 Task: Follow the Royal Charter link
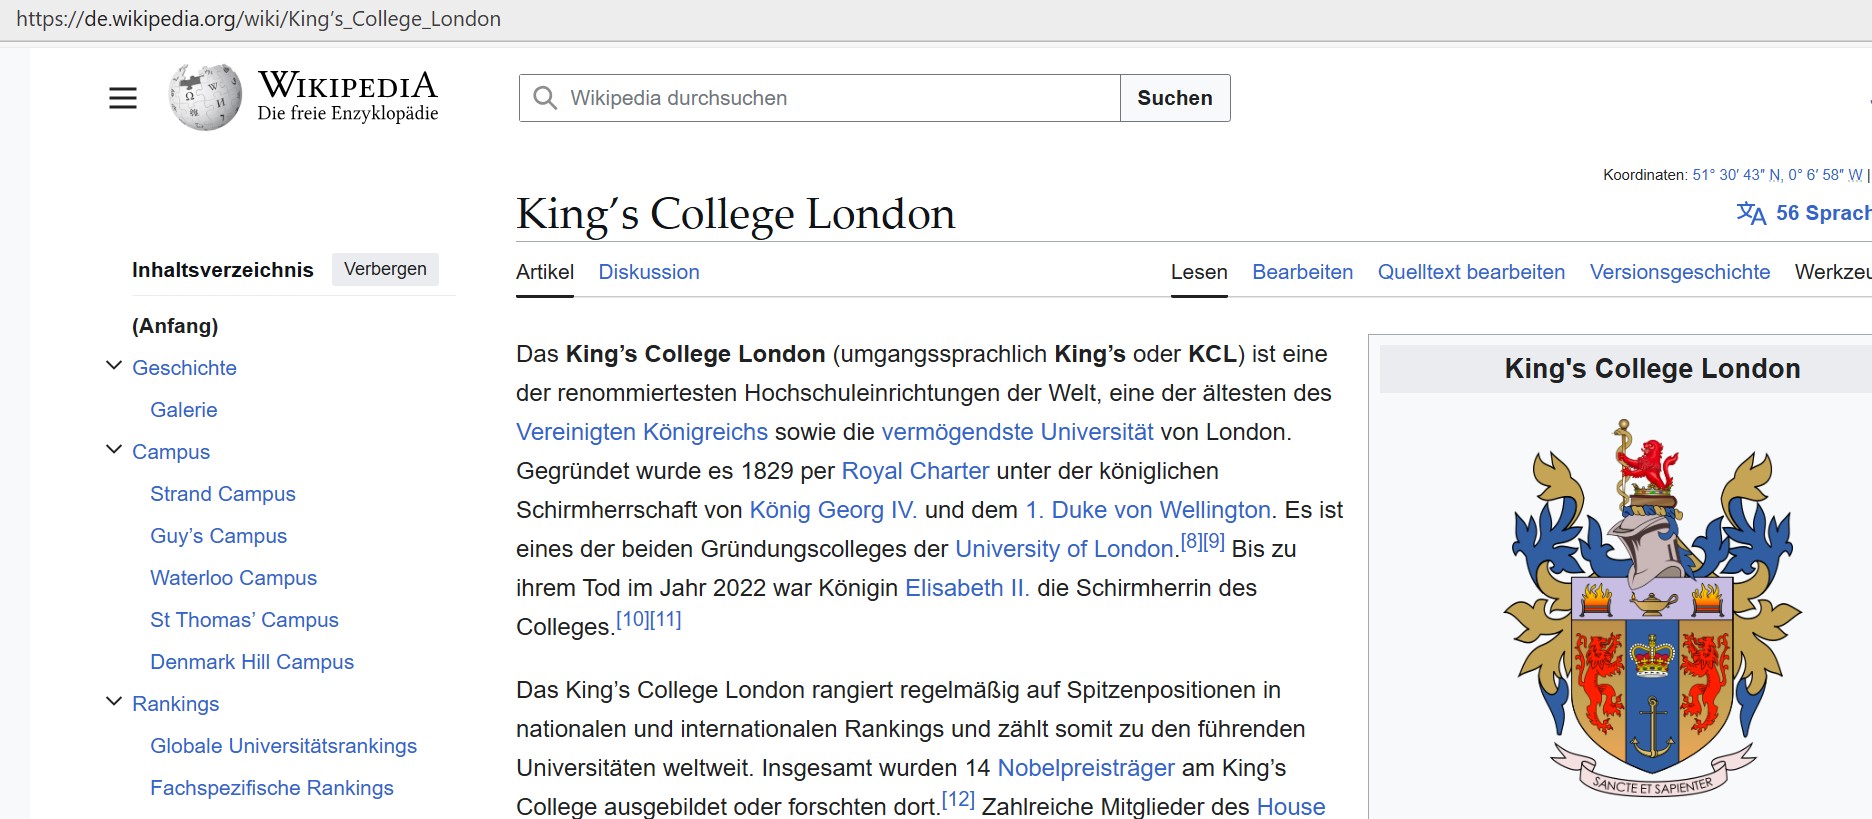pos(915,471)
